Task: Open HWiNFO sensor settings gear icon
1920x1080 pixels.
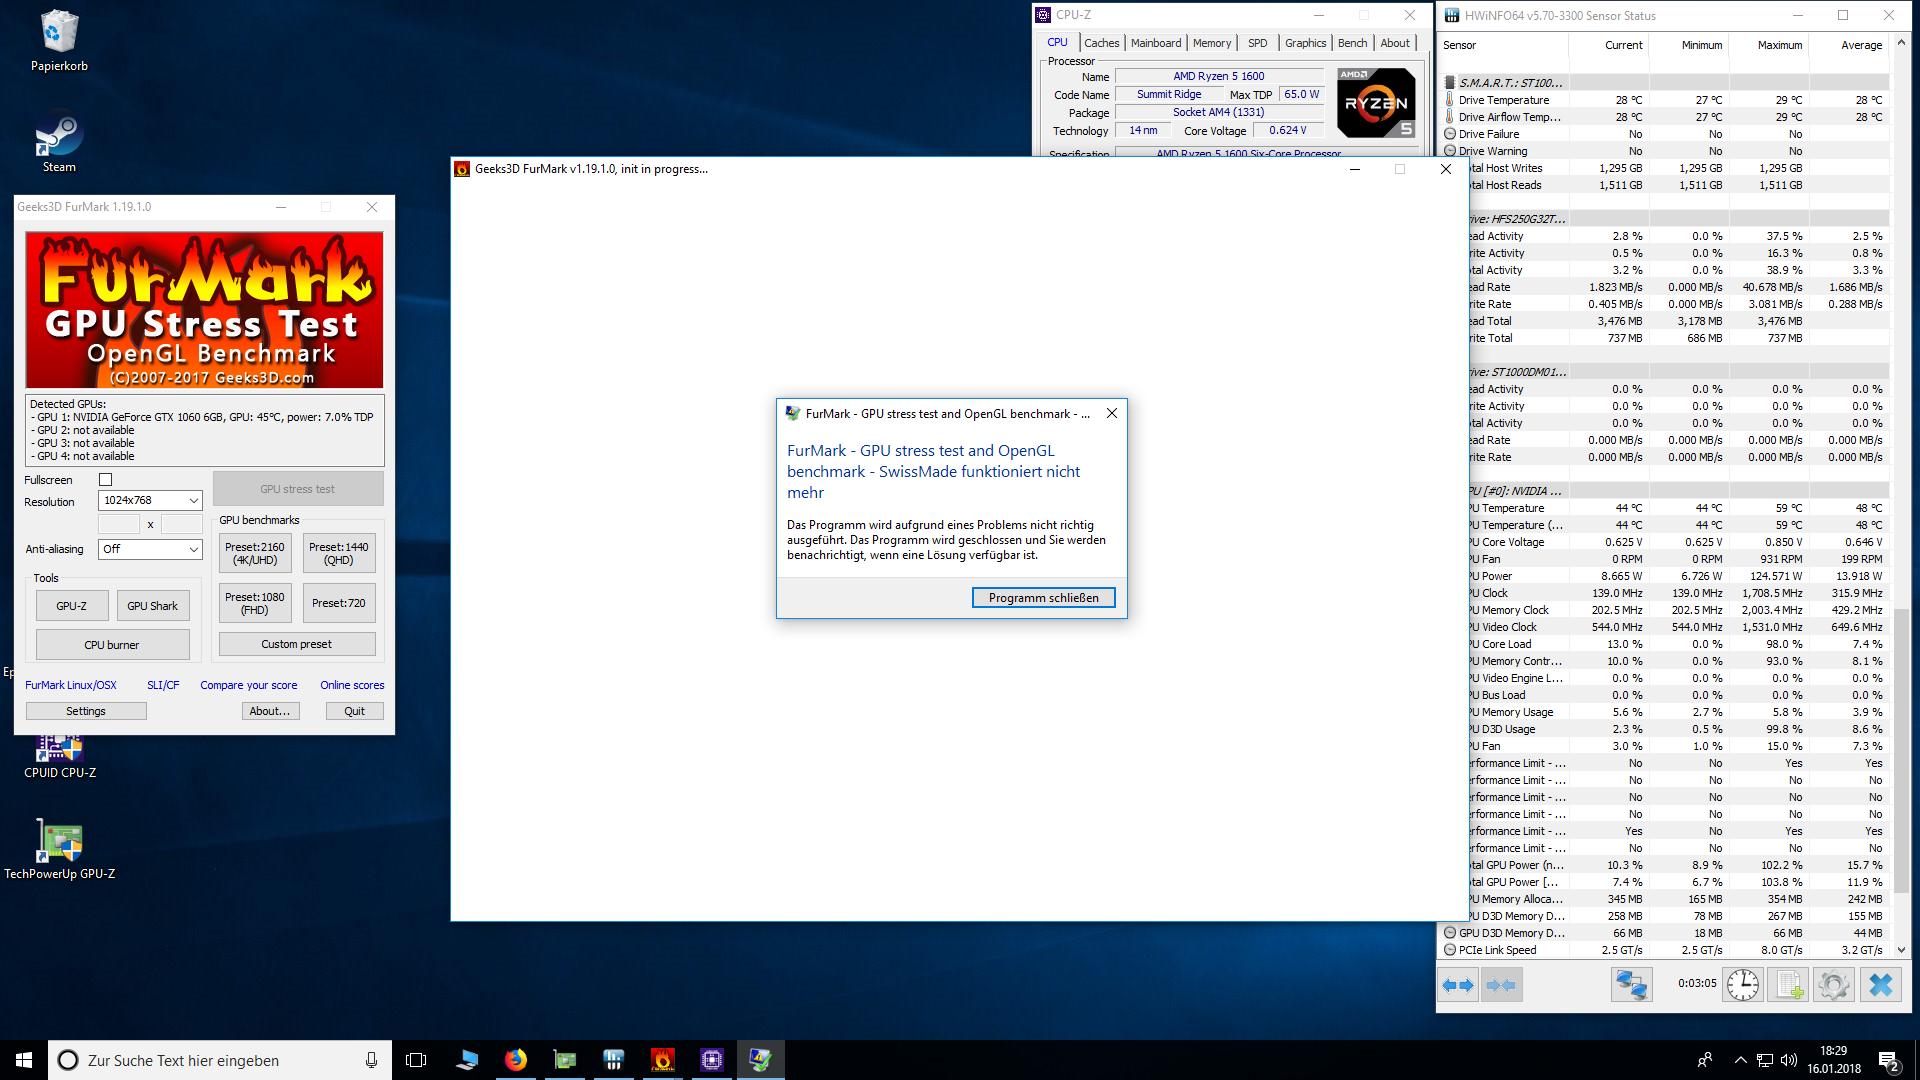Action: tap(1834, 985)
